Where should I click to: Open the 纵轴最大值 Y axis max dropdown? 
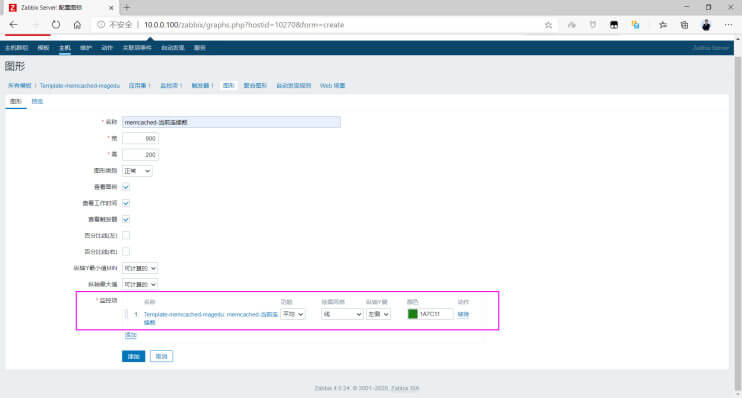(140, 284)
